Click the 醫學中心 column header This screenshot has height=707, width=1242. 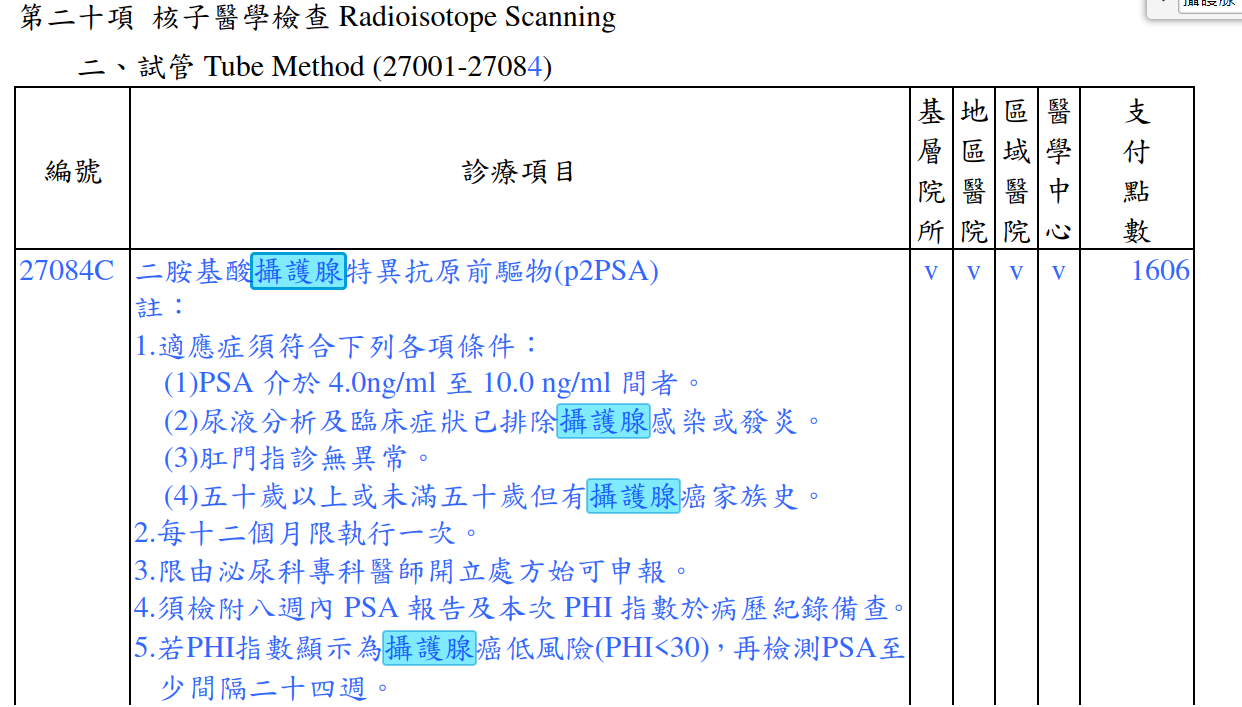(x=1058, y=171)
